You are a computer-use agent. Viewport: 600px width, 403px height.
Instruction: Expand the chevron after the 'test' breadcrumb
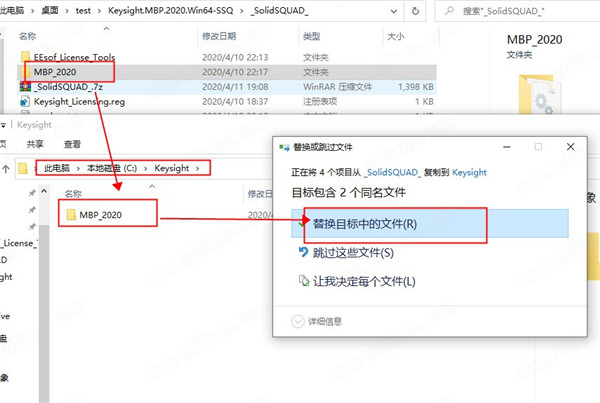click(99, 11)
